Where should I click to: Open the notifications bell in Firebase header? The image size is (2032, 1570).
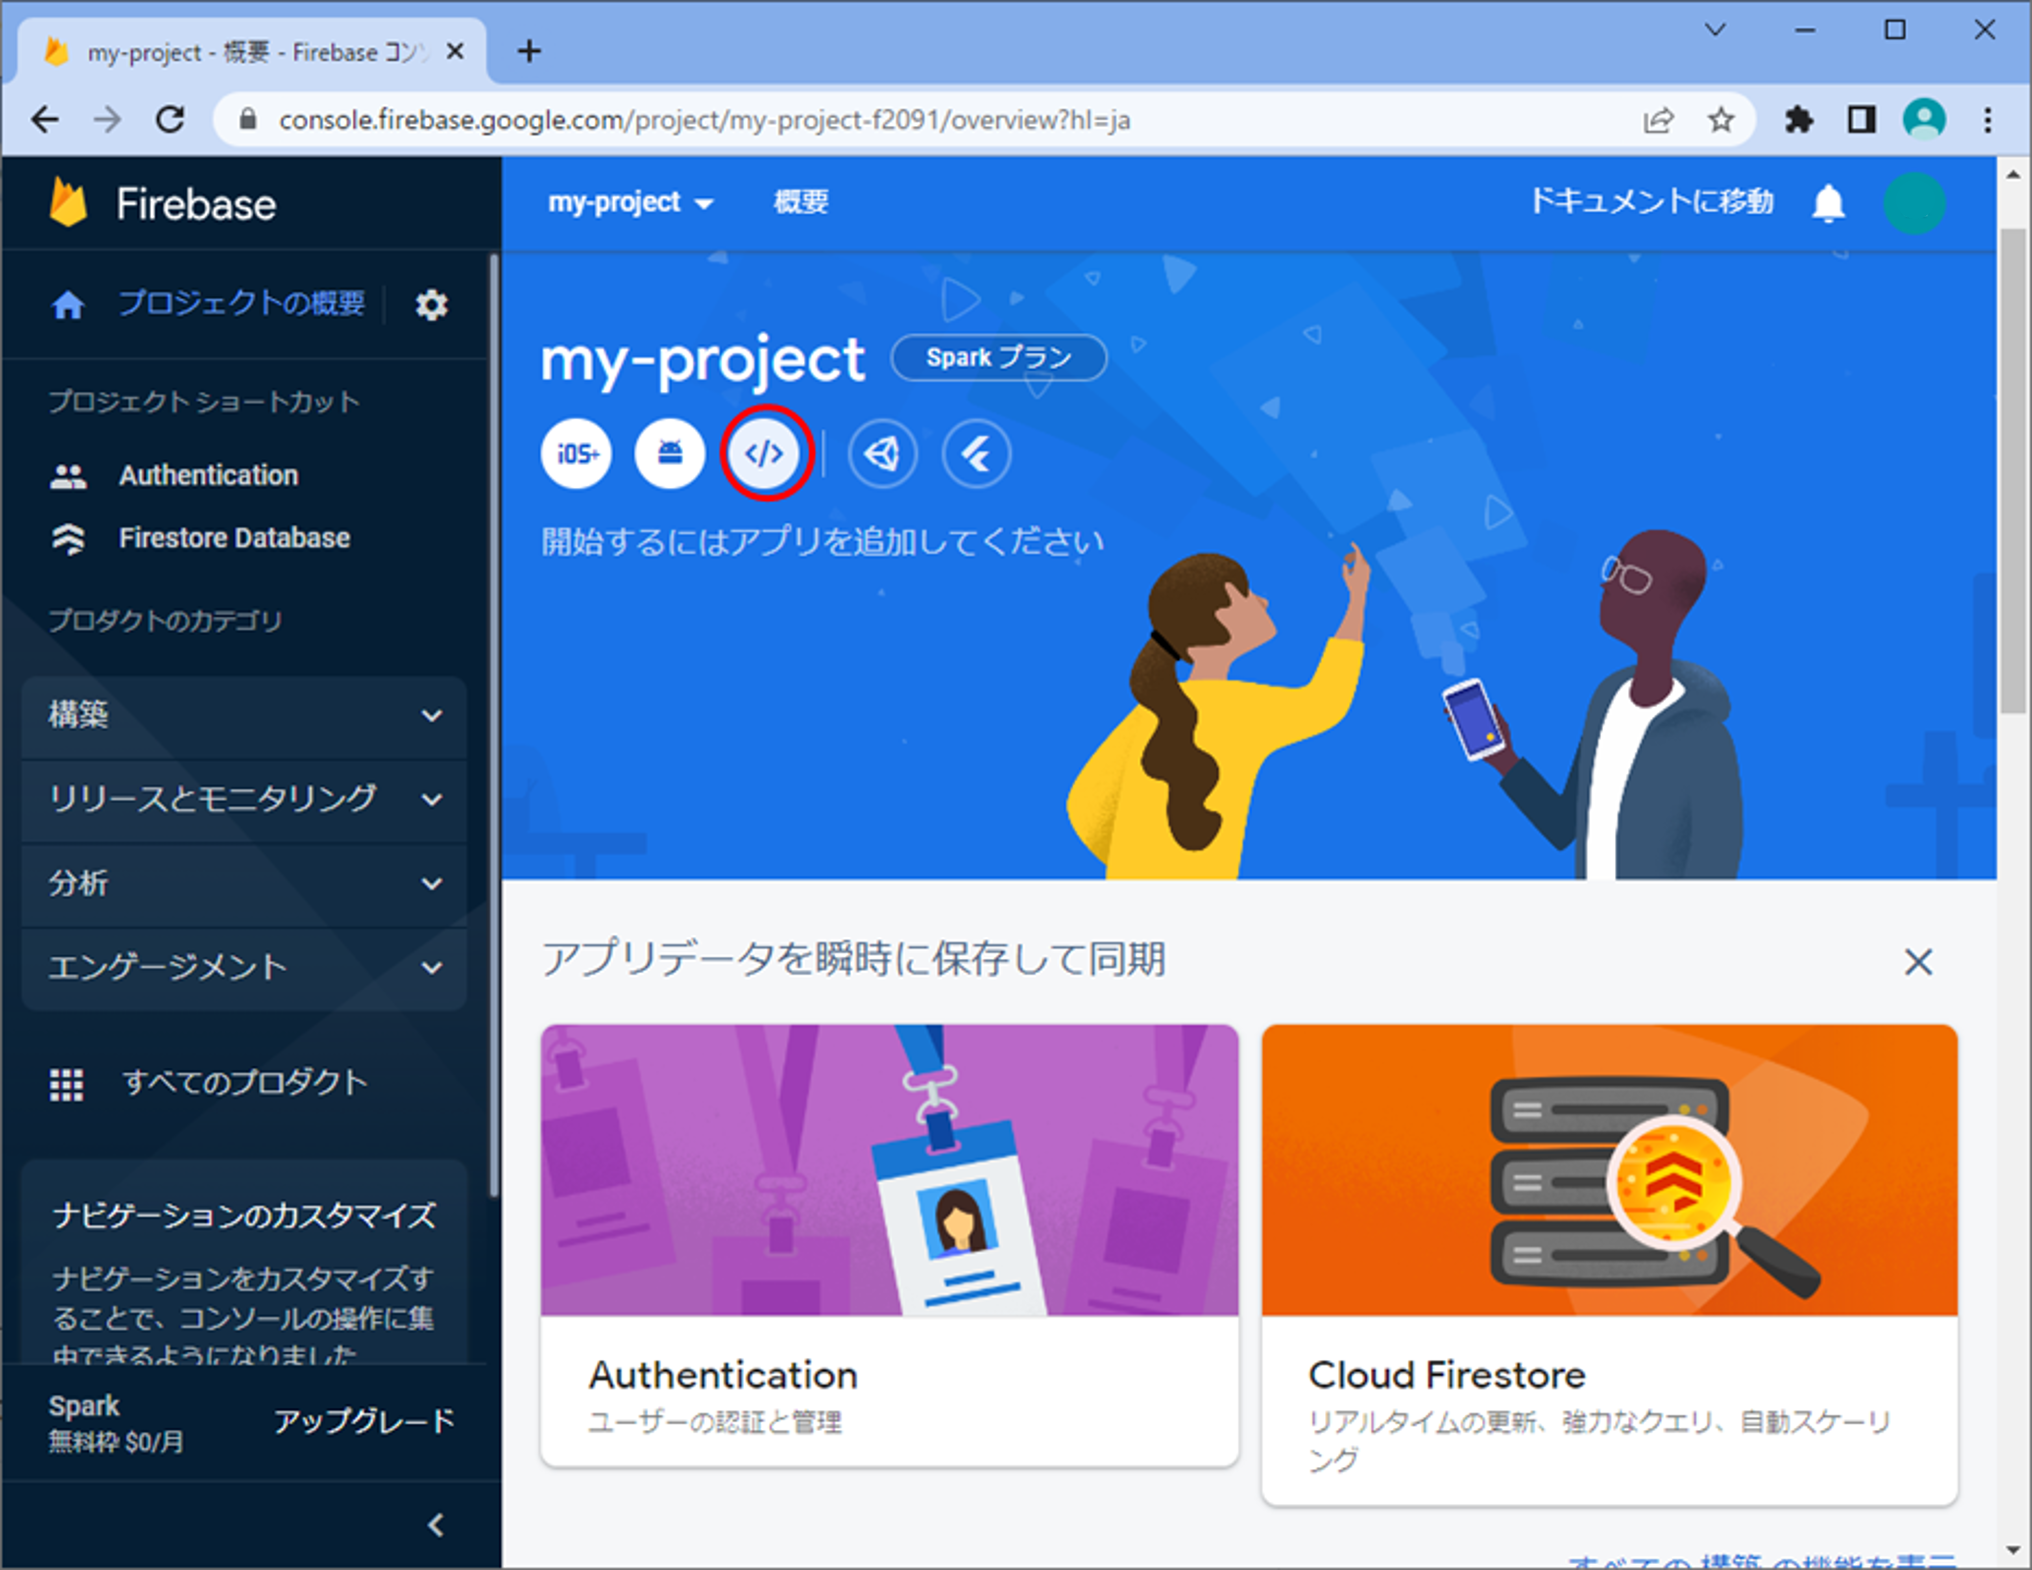[1829, 203]
